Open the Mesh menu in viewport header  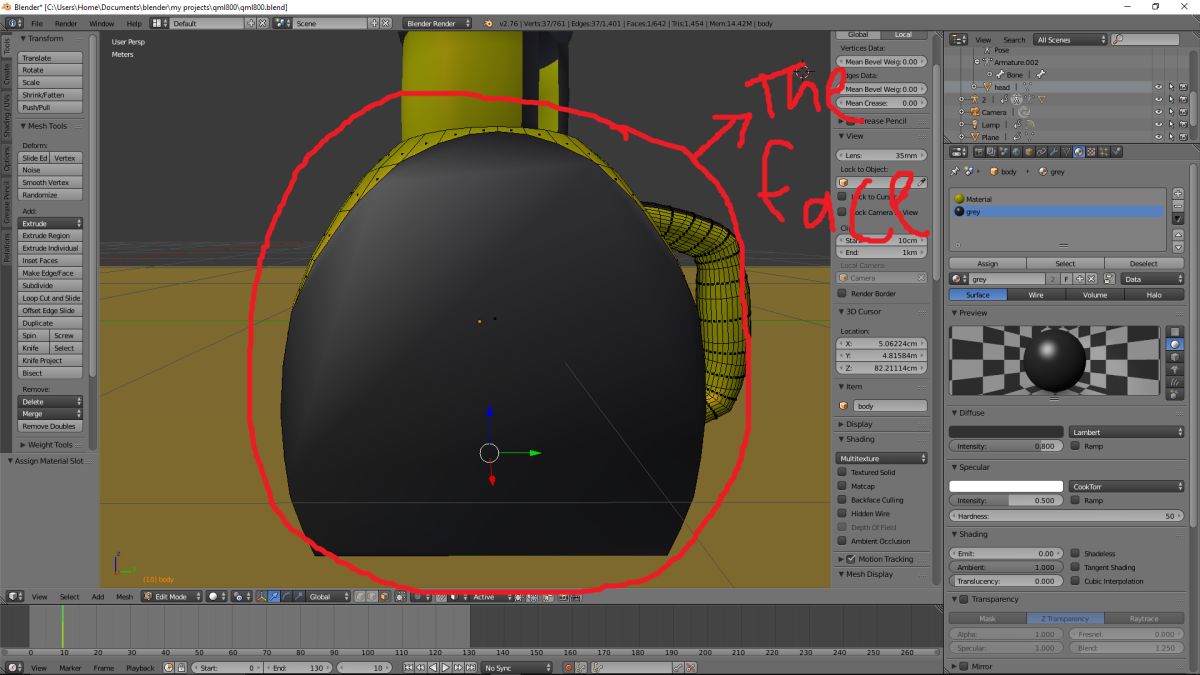click(124, 596)
